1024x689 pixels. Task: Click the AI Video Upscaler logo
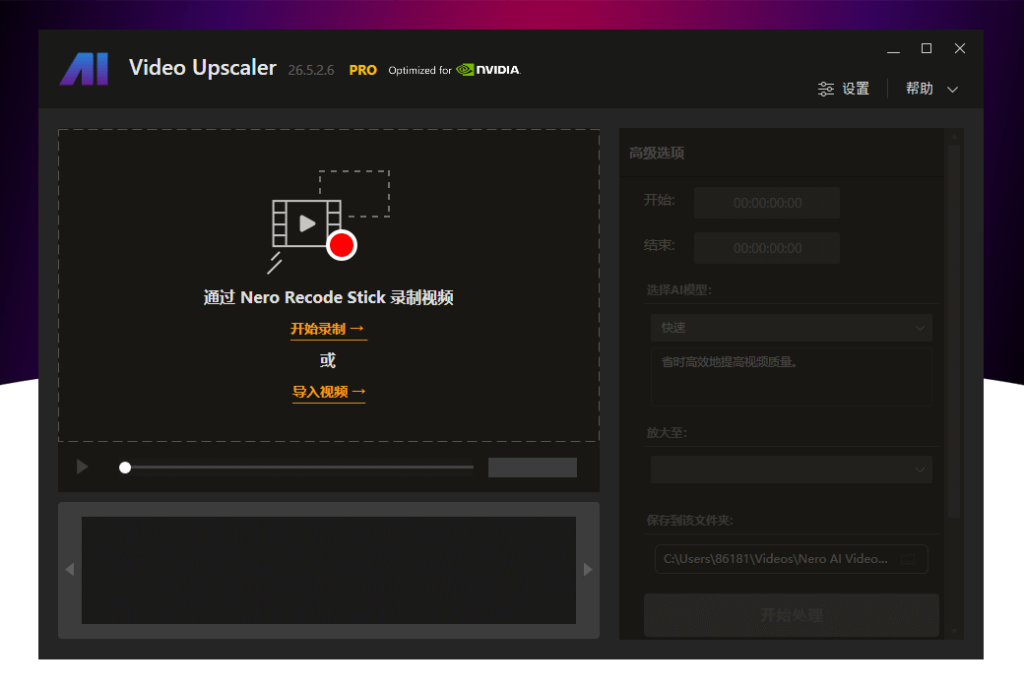coord(84,69)
